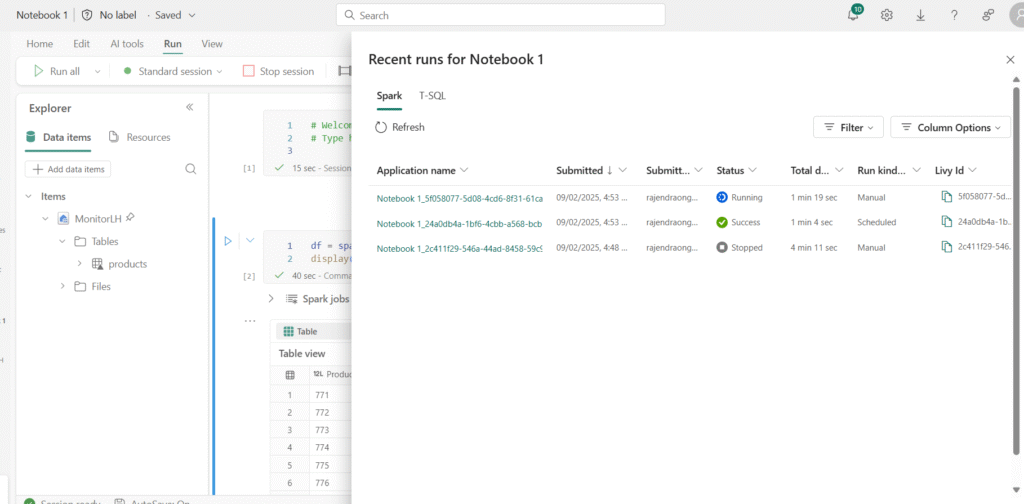Image resolution: width=1024 pixels, height=504 pixels.
Task: Open run Notebook 1_2c411f29 link
Action: (460, 248)
